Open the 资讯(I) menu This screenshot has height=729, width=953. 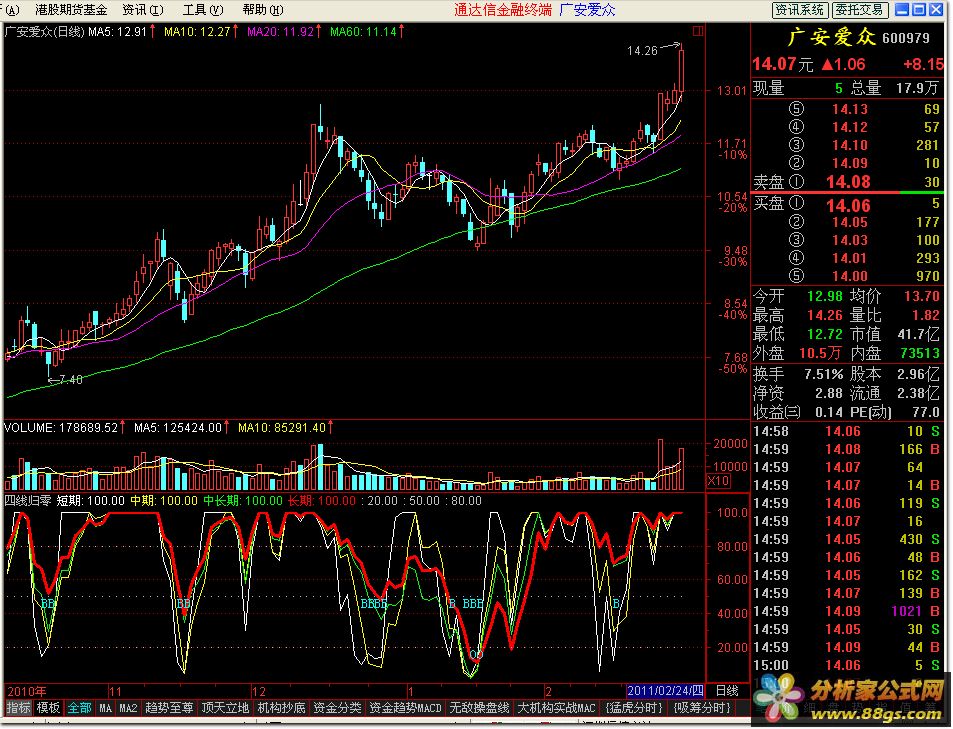(143, 10)
